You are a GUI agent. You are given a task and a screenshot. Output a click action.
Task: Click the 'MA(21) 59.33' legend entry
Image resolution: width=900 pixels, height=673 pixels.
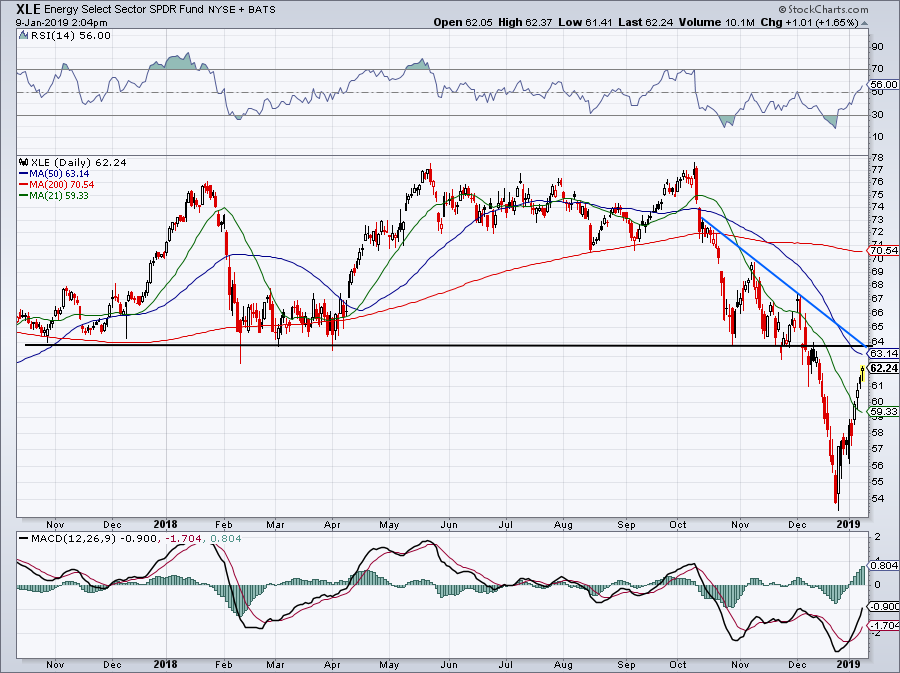tap(55, 195)
